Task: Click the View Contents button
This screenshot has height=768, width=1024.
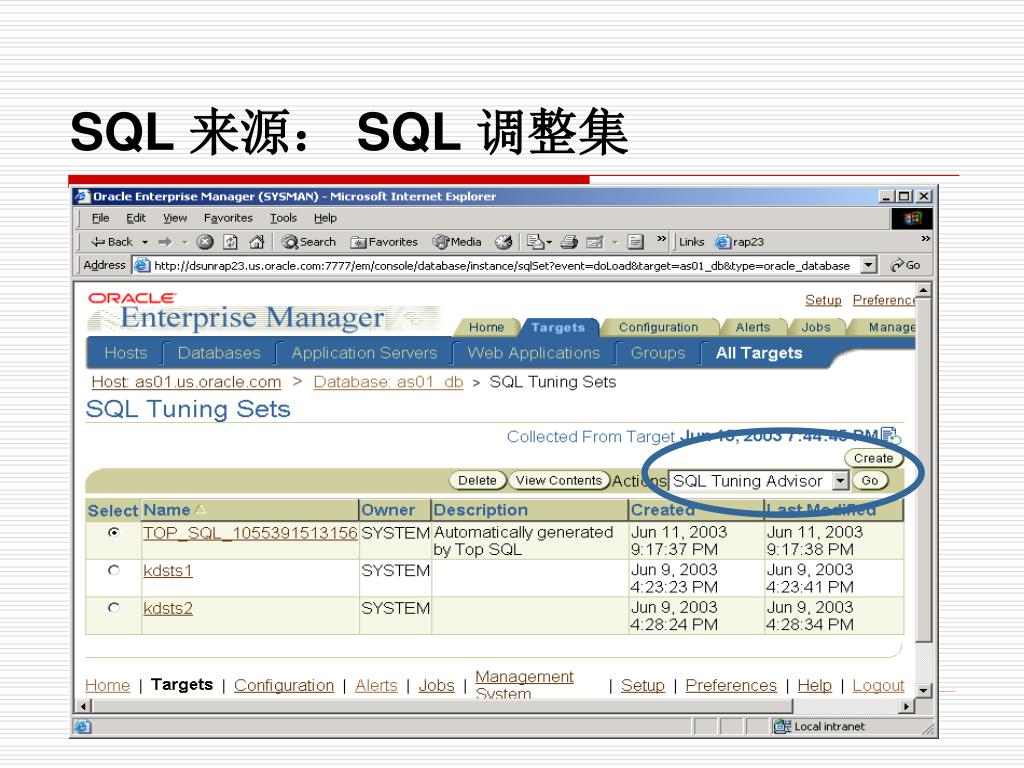Action: (559, 481)
